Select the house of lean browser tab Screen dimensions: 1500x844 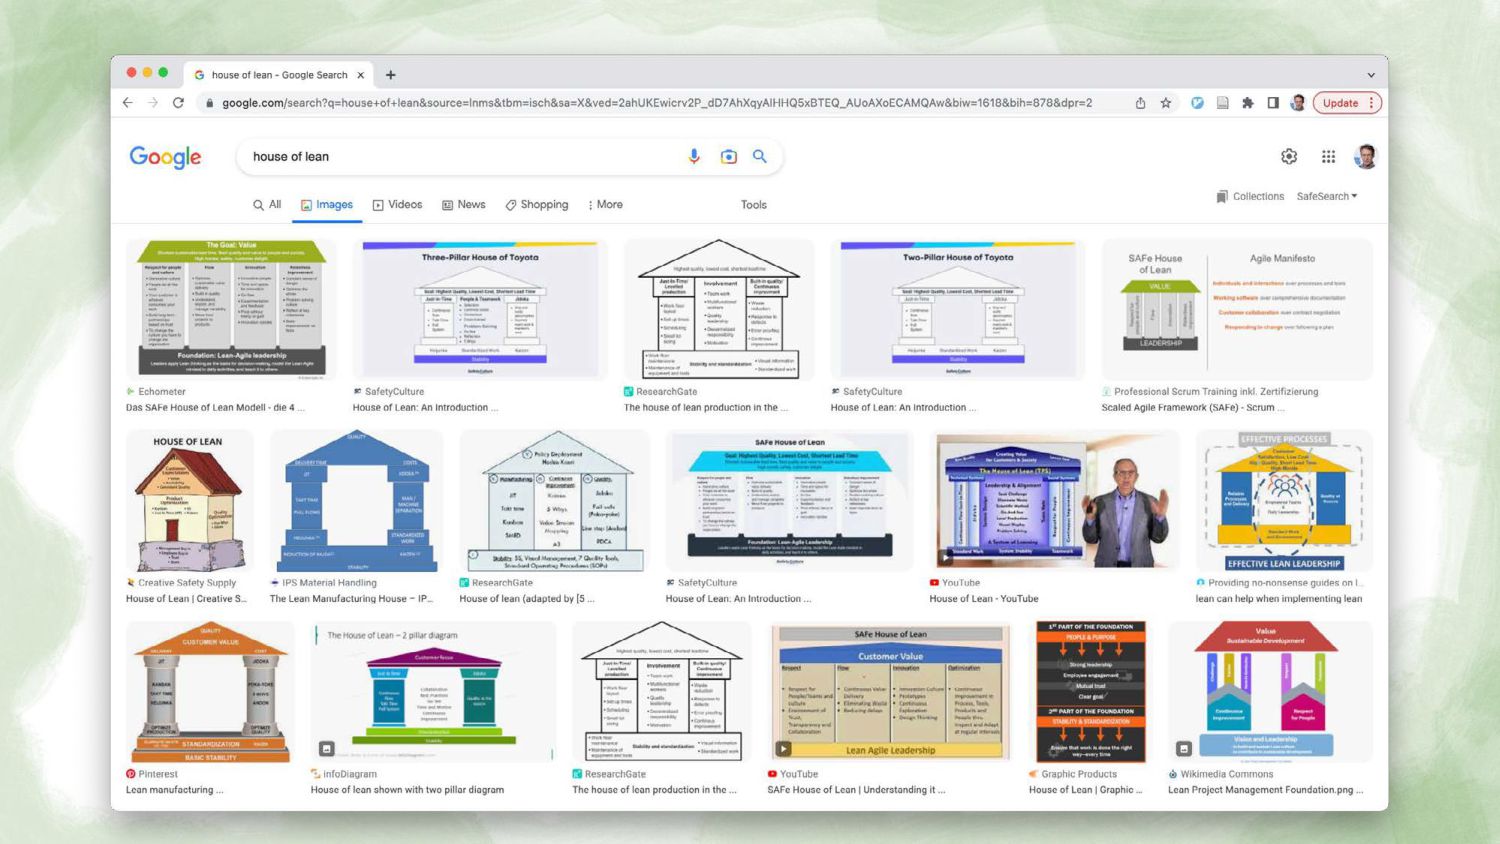pyautogui.click(x=279, y=75)
